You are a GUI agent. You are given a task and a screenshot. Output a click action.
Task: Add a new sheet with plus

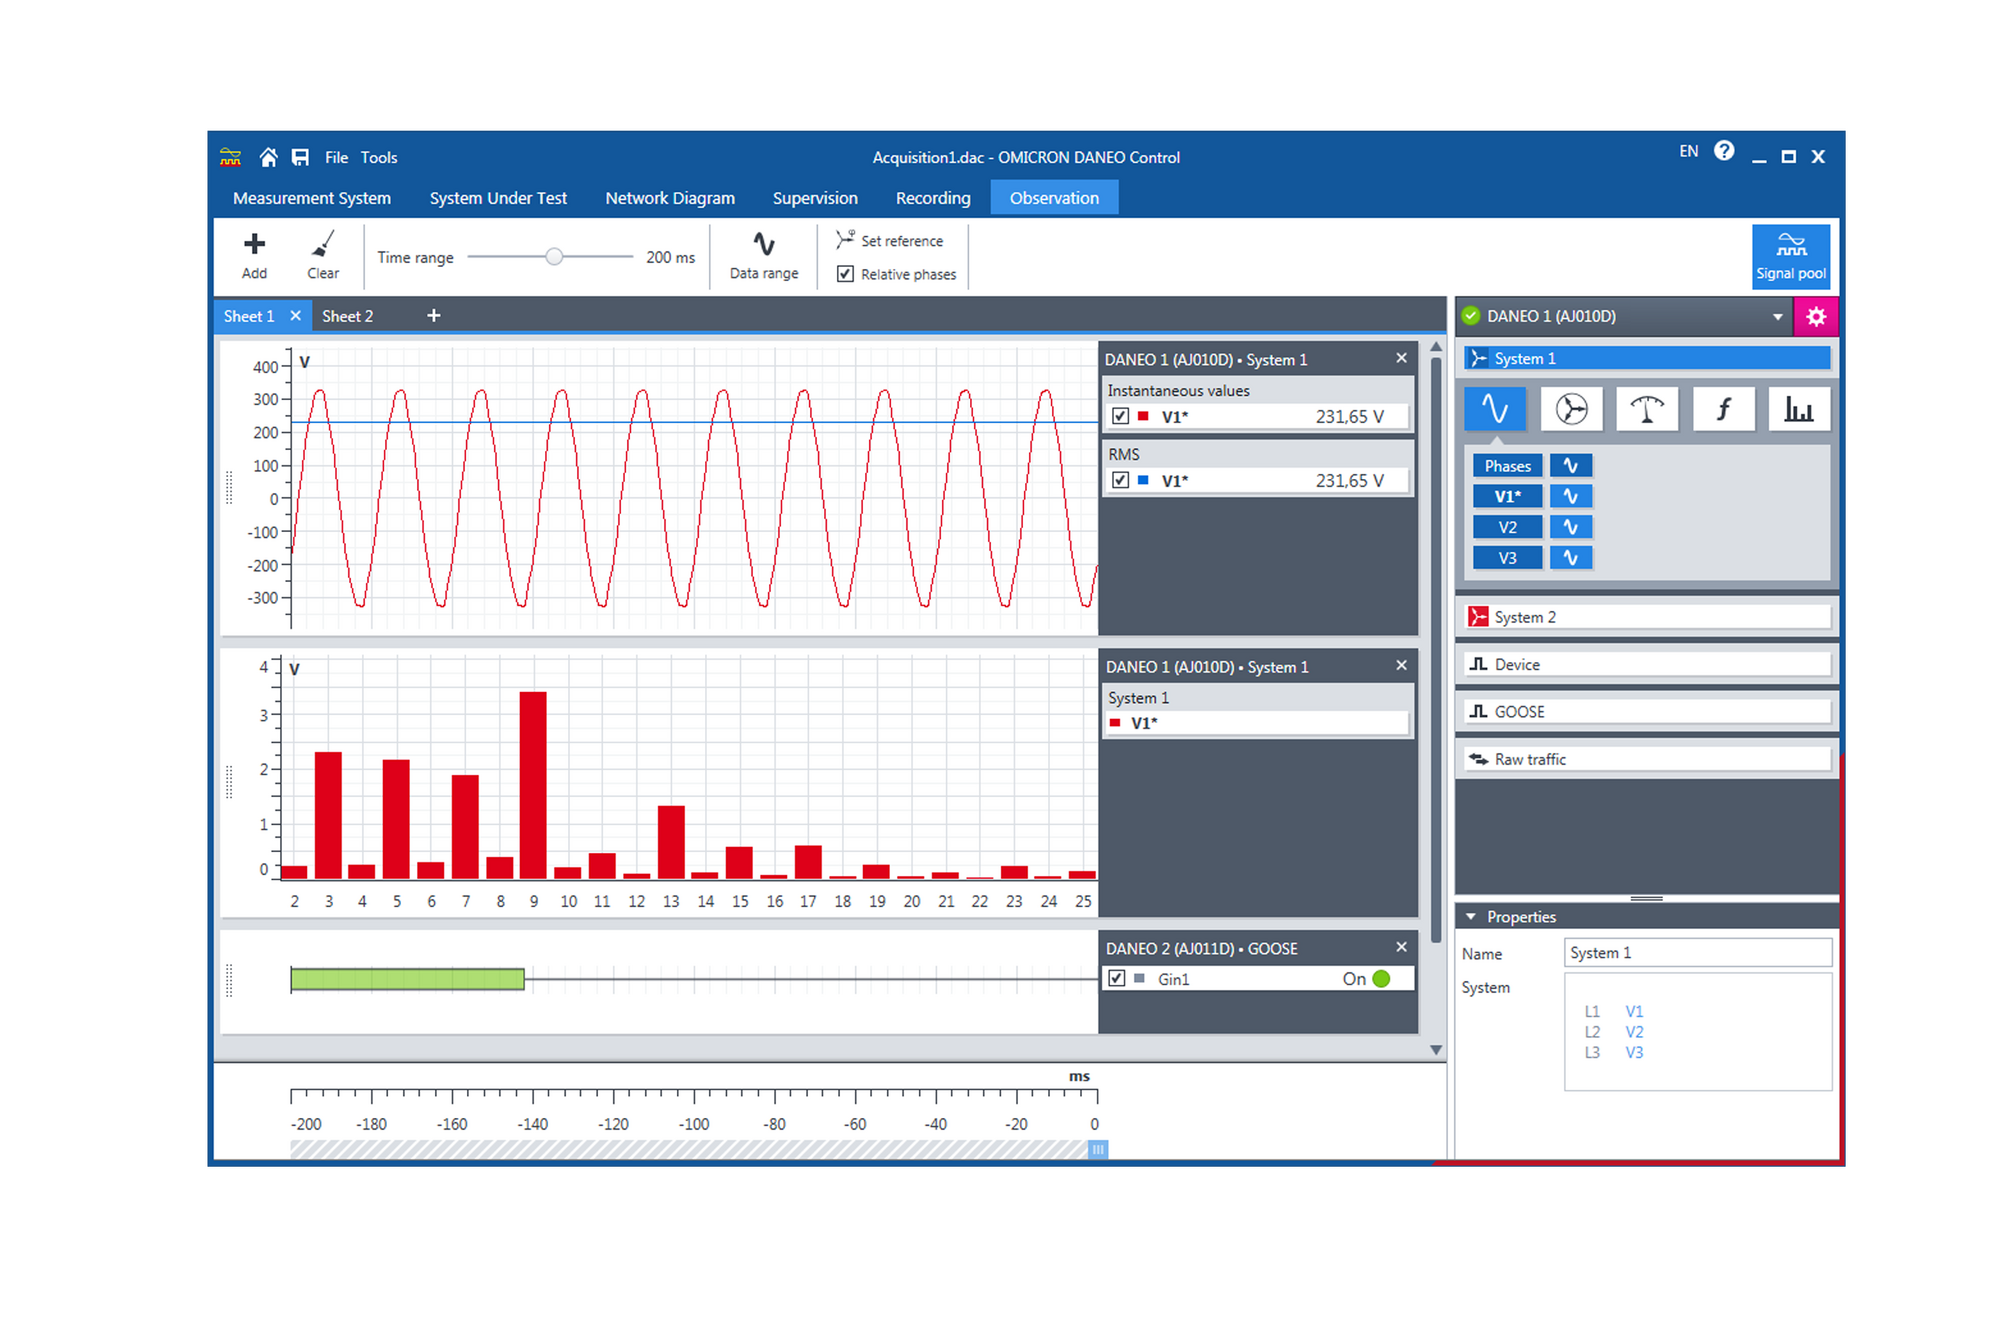(433, 316)
